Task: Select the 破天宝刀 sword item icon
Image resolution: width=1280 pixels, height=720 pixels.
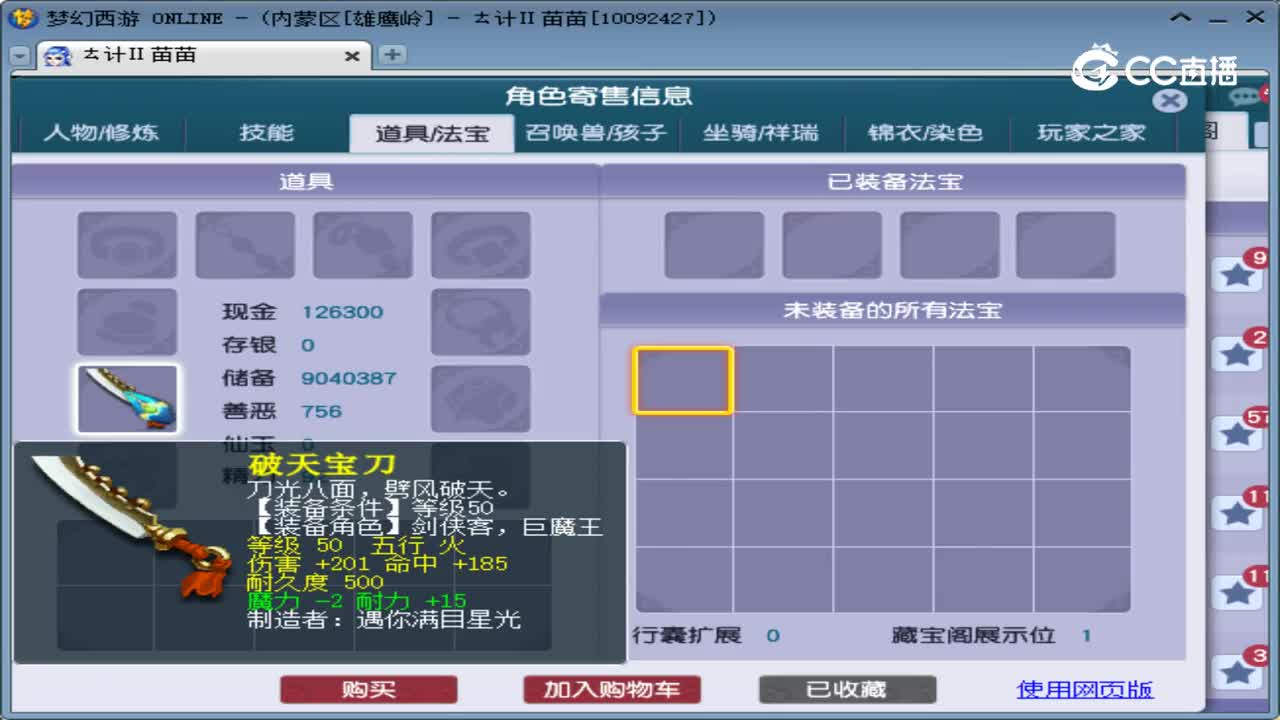Action: point(127,397)
